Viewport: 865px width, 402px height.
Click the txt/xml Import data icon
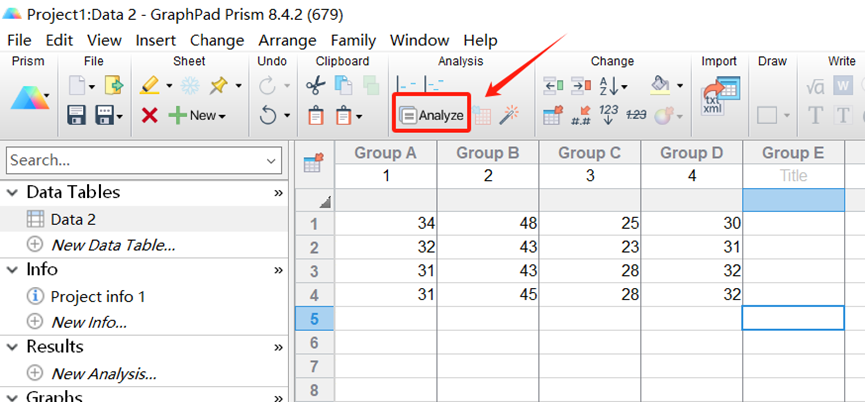pyautogui.click(x=719, y=97)
